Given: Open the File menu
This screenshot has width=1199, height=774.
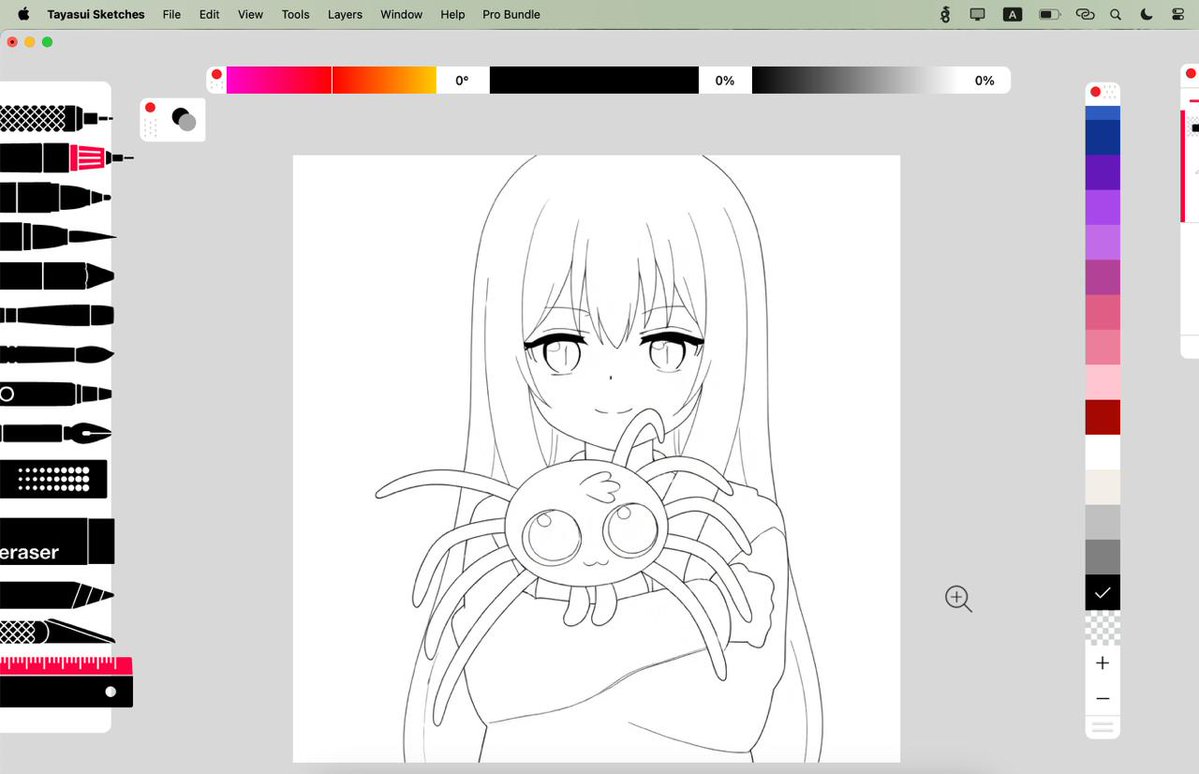Looking at the screenshot, I should [x=171, y=15].
